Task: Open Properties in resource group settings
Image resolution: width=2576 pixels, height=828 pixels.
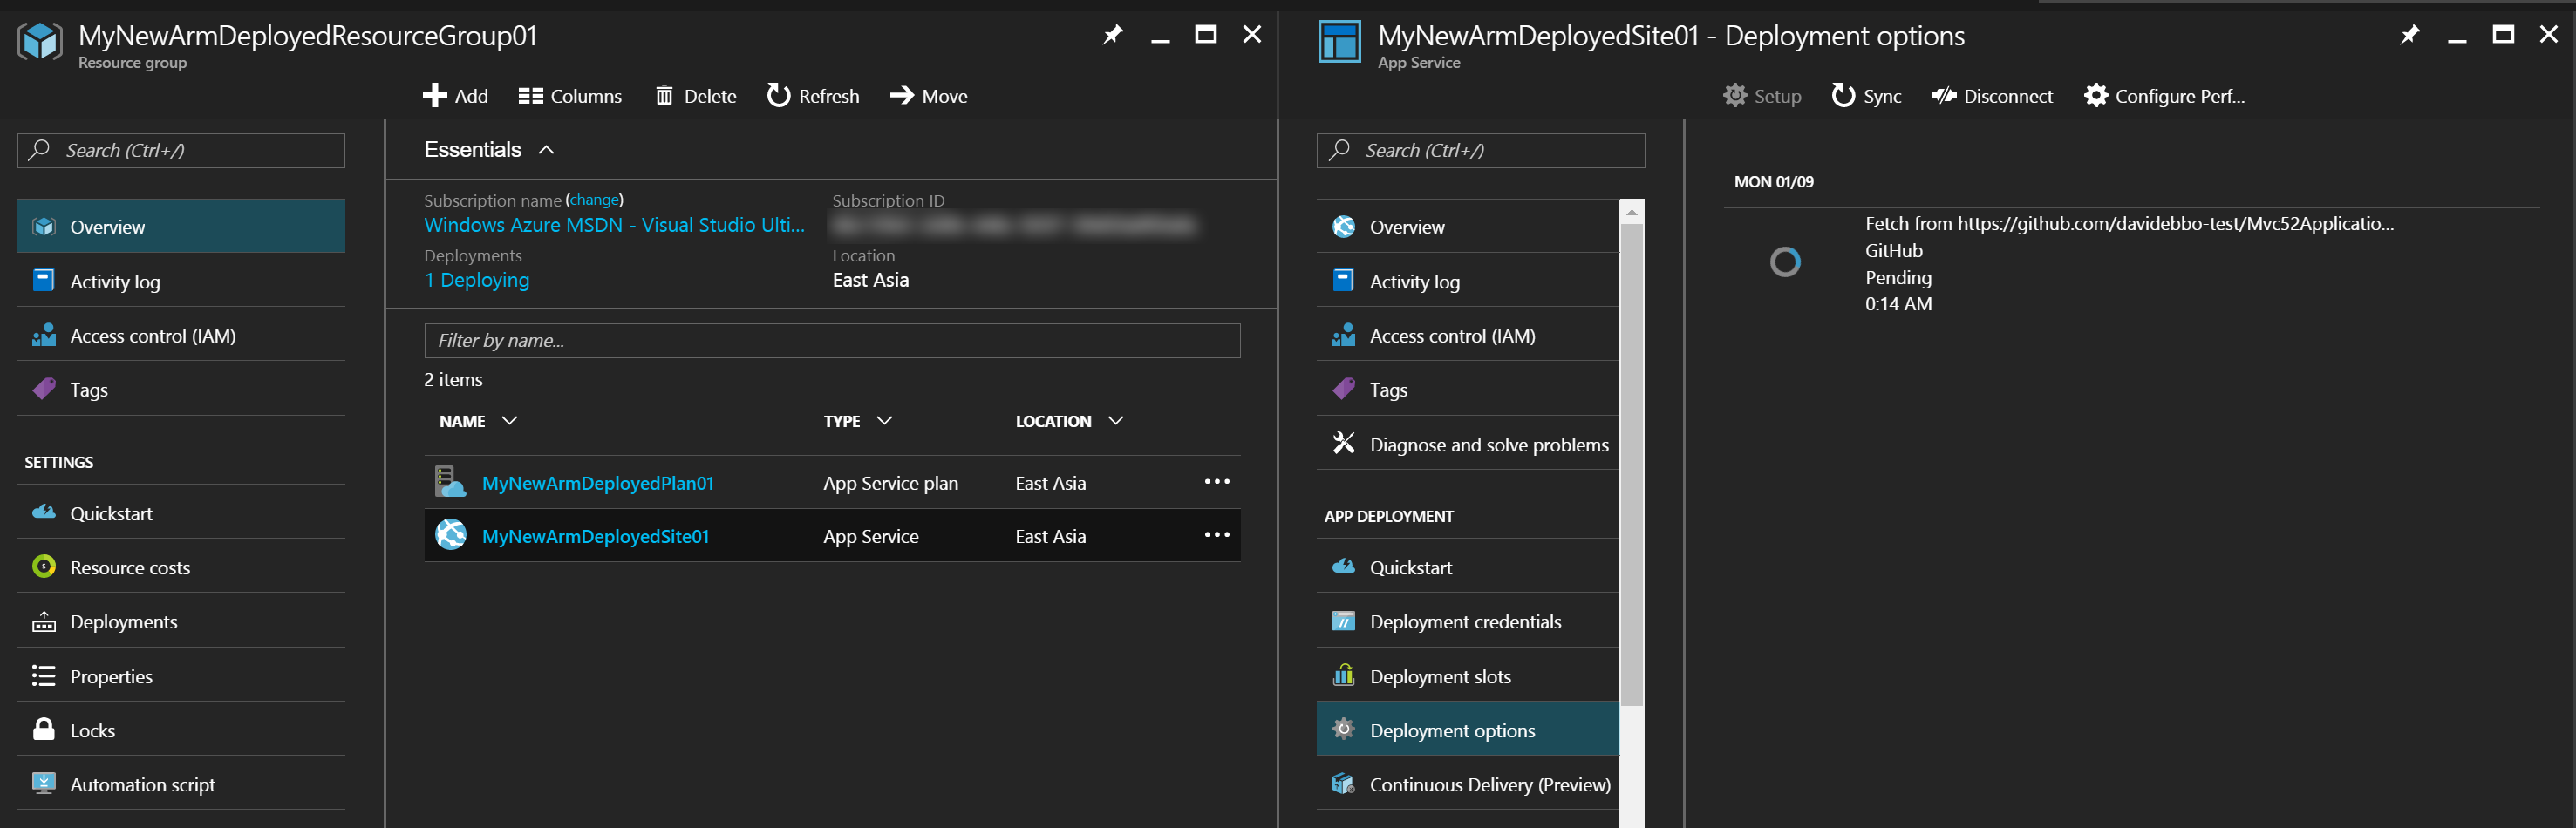Action: (x=181, y=676)
